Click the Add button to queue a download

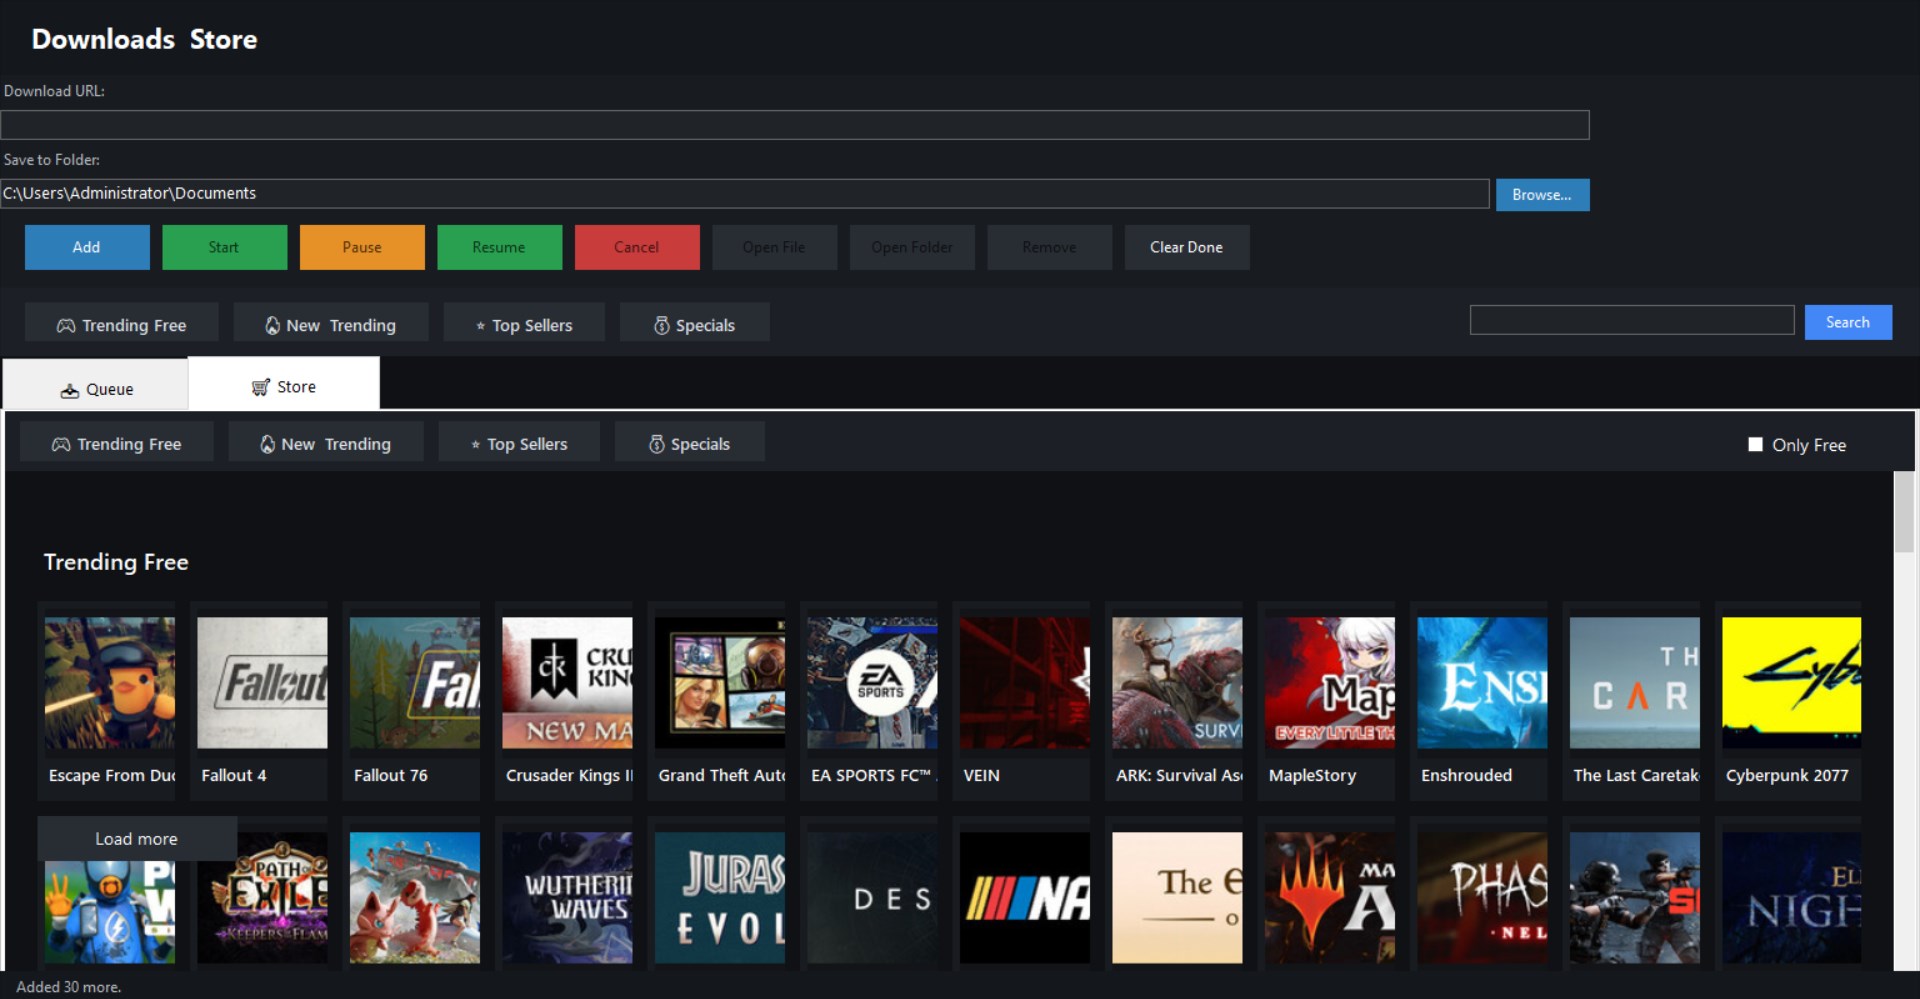86,247
